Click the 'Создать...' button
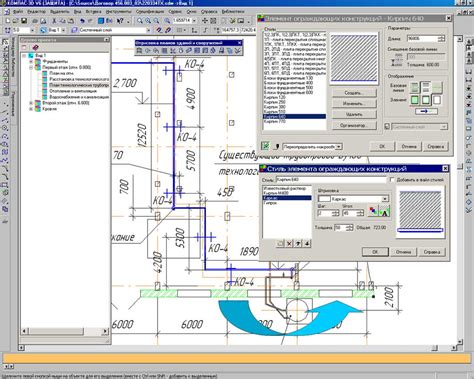 point(354,93)
